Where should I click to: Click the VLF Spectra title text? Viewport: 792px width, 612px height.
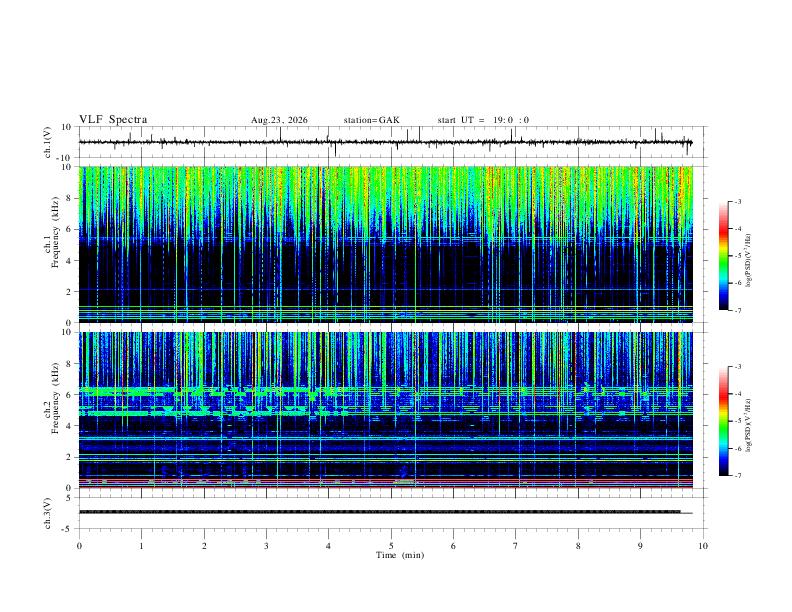(113, 120)
